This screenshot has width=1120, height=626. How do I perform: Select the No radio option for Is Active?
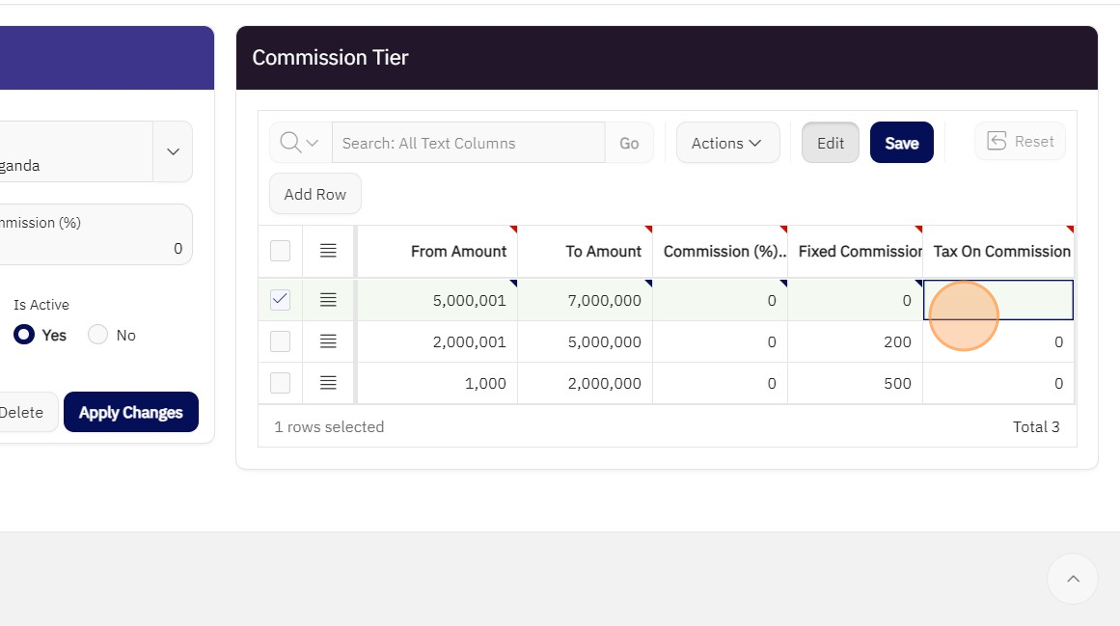(98, 335)
